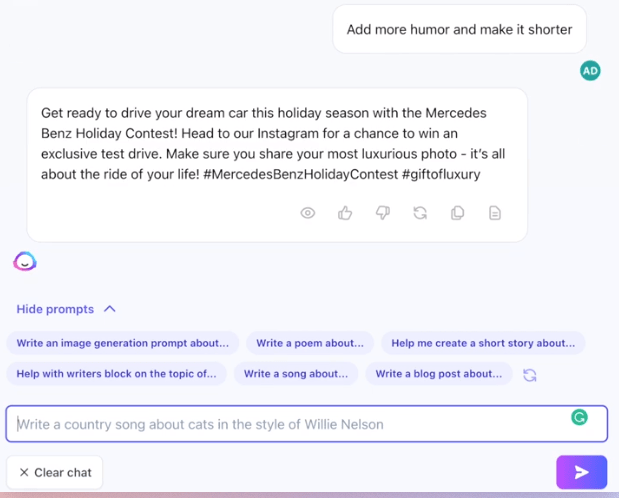Regenerate the Mercedes Benz response
The height and width of the screenshot is (498, 619).
pyautogui.click(x=420, y=213)
